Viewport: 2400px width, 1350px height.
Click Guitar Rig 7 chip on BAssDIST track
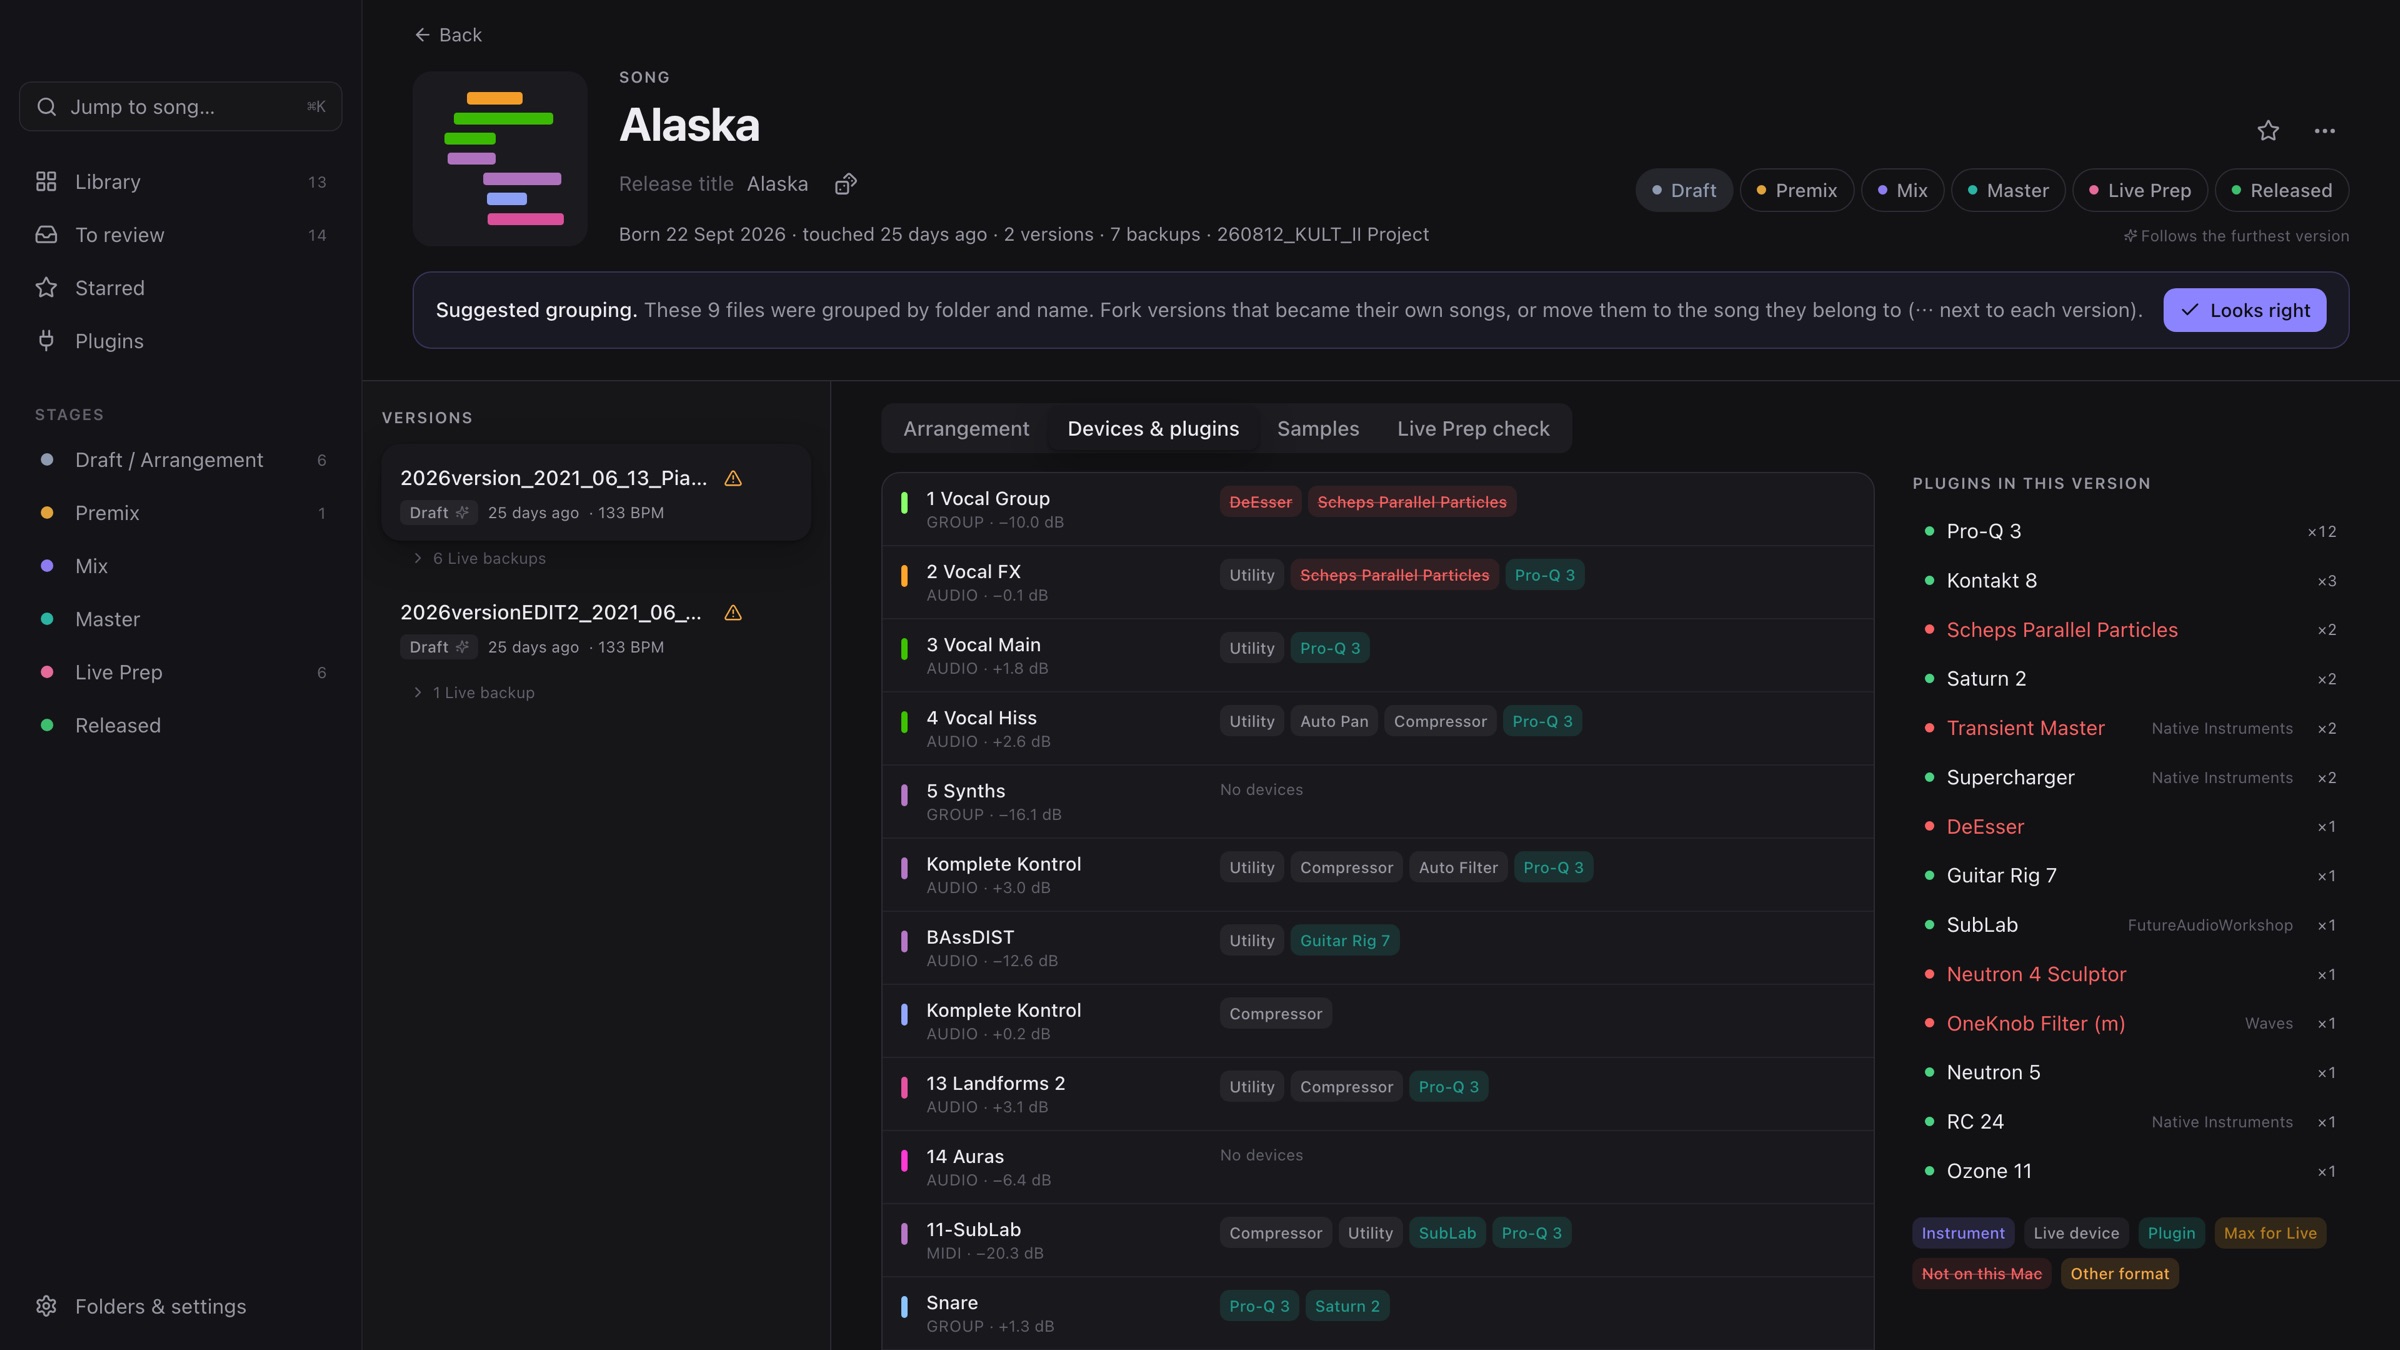click(x=1344, y=941)
